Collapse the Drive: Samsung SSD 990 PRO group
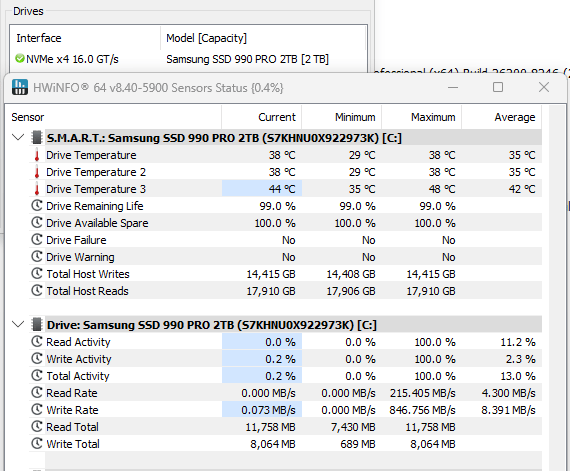 pos(18,324)
